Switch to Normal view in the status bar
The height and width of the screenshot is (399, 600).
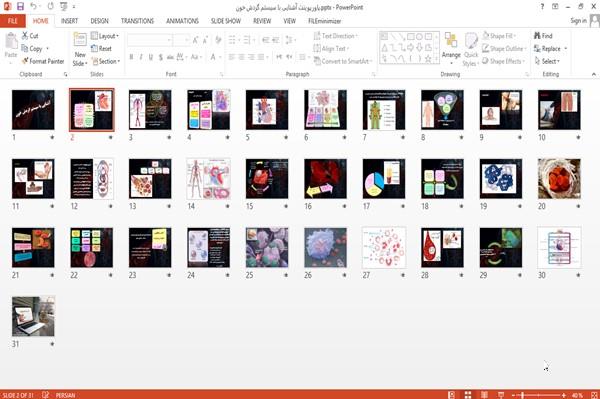click(452, 394)
